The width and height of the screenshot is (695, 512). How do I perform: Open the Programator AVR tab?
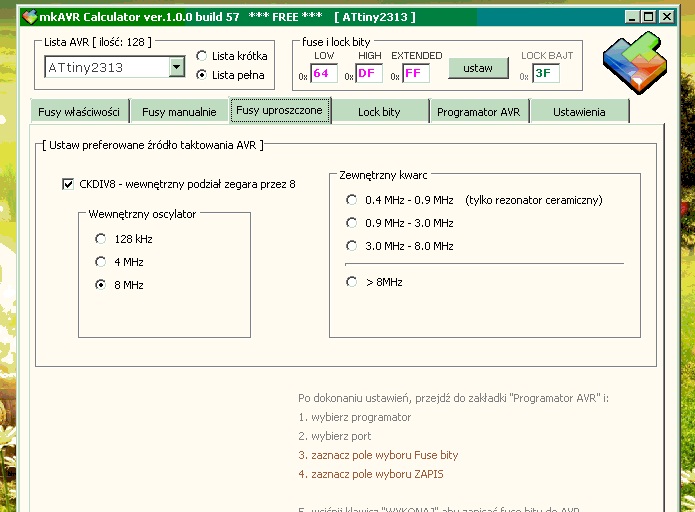click(478, 112)
